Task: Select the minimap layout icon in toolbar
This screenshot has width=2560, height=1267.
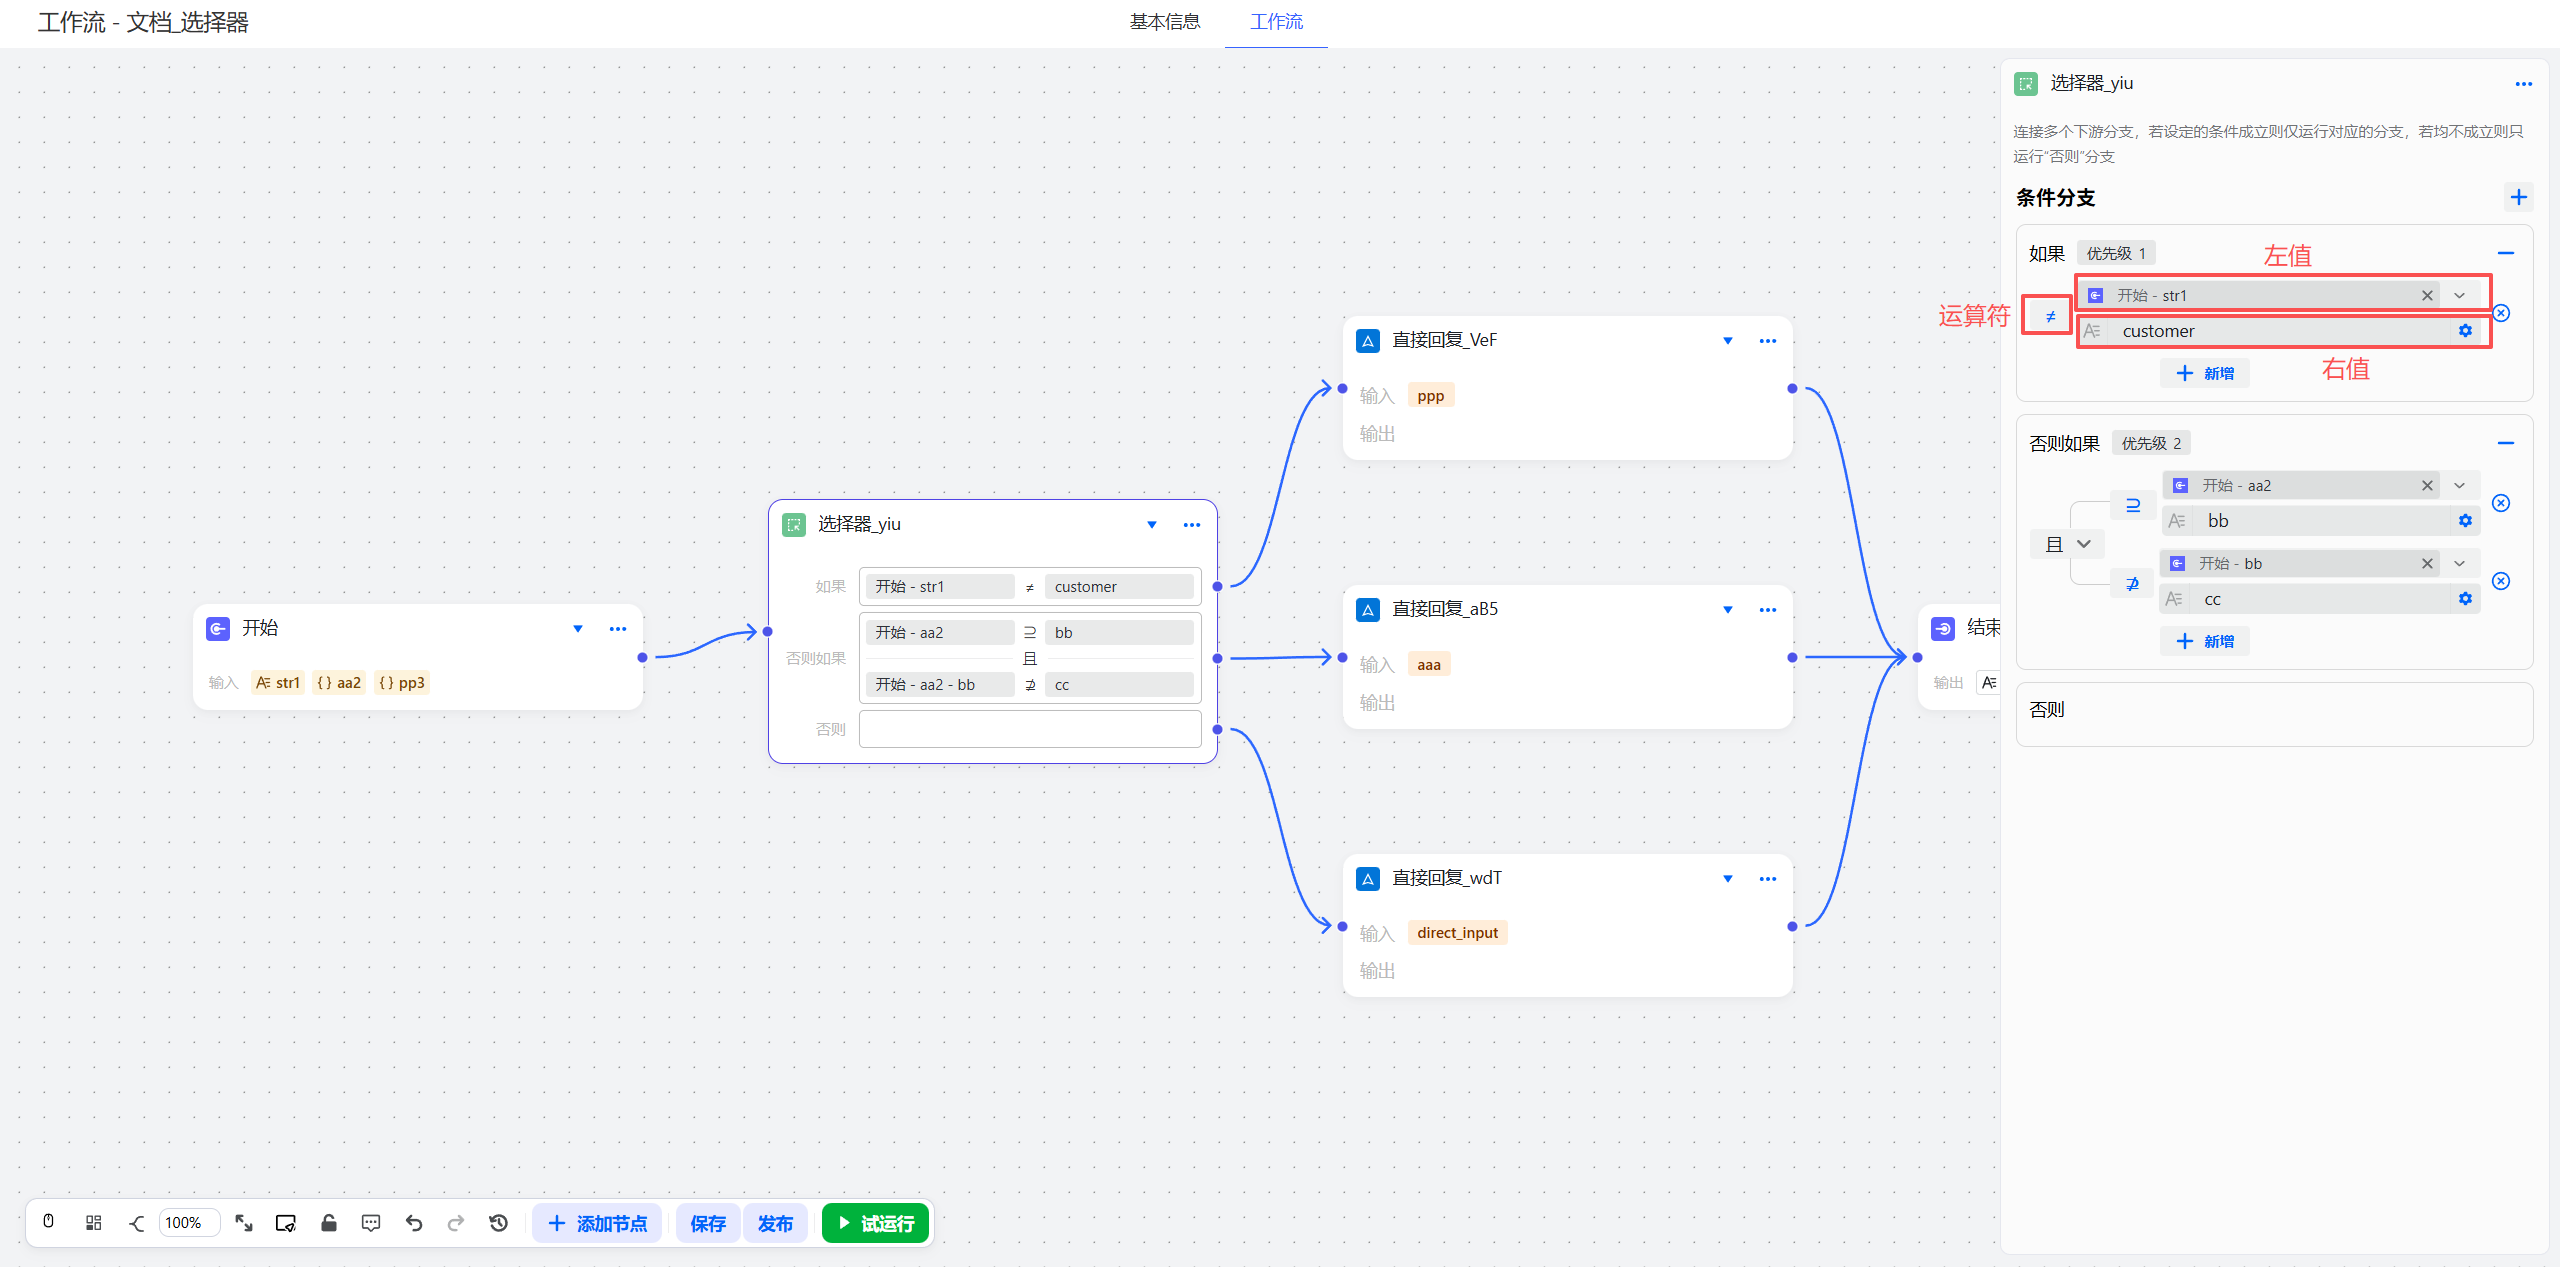Action: (x=93, y=1222)
